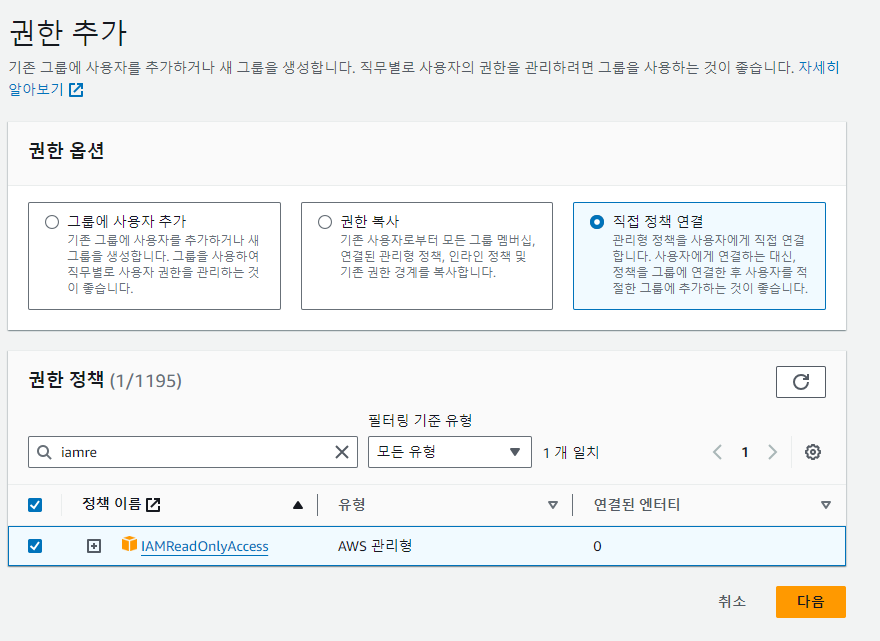The width and height of the screenshot is (880, 641).
Task: Click the 1 개 일치 match count
Action: (571, 452)
